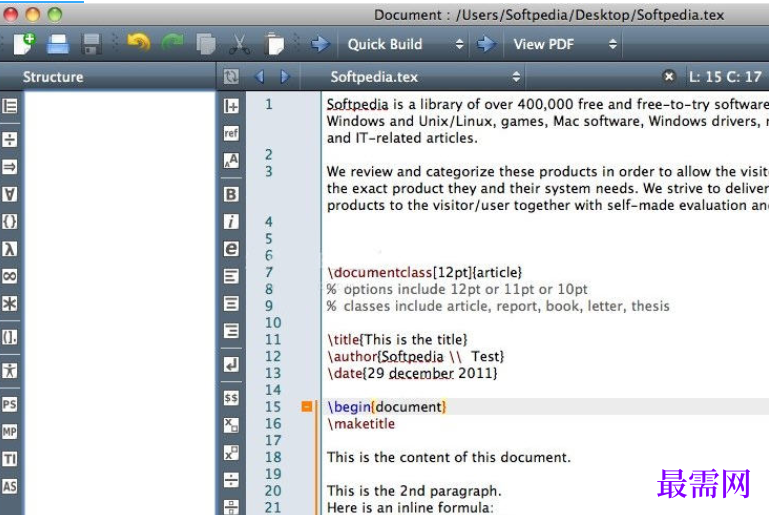Paste using the clipboard icon
Viewport: 769px width, 515px height.
(x=274, y=44)
